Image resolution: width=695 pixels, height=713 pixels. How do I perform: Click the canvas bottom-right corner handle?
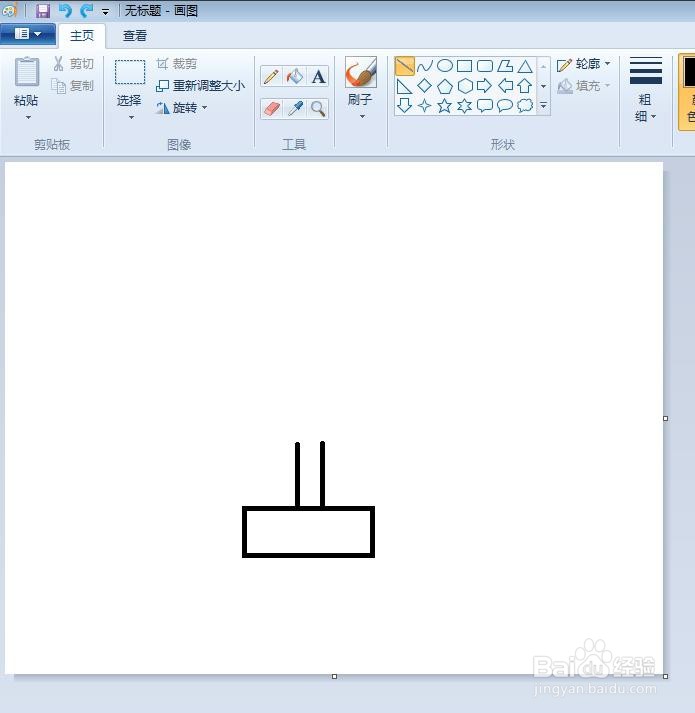point(665,677)
